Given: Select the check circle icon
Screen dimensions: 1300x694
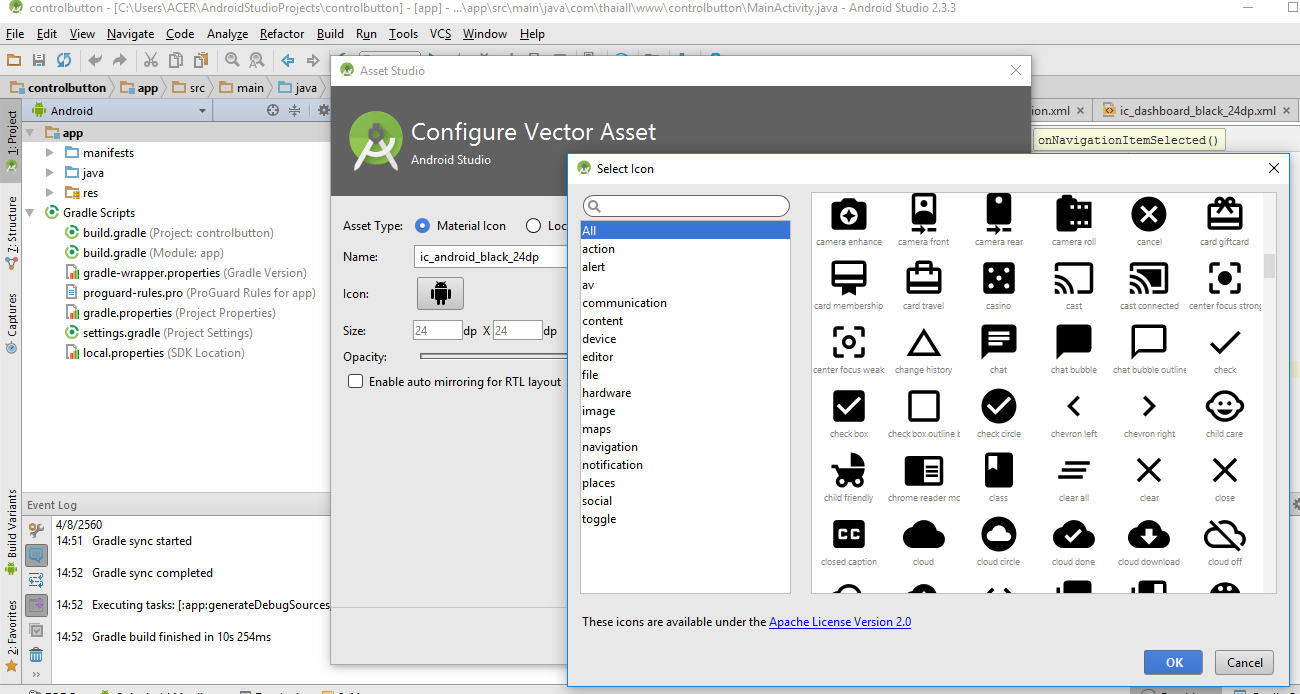Looking at the screenshot, I should (x=998, y=406).
